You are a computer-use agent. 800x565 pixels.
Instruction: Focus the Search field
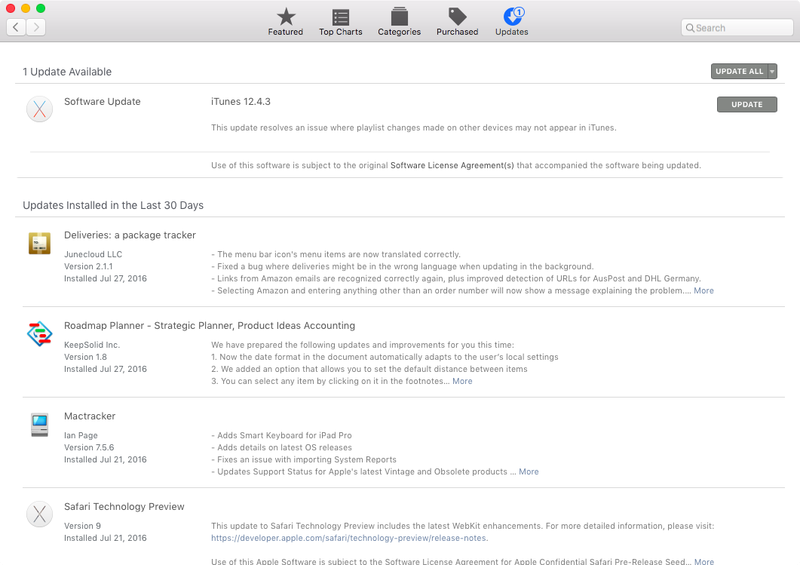click(x=737, y=28)
